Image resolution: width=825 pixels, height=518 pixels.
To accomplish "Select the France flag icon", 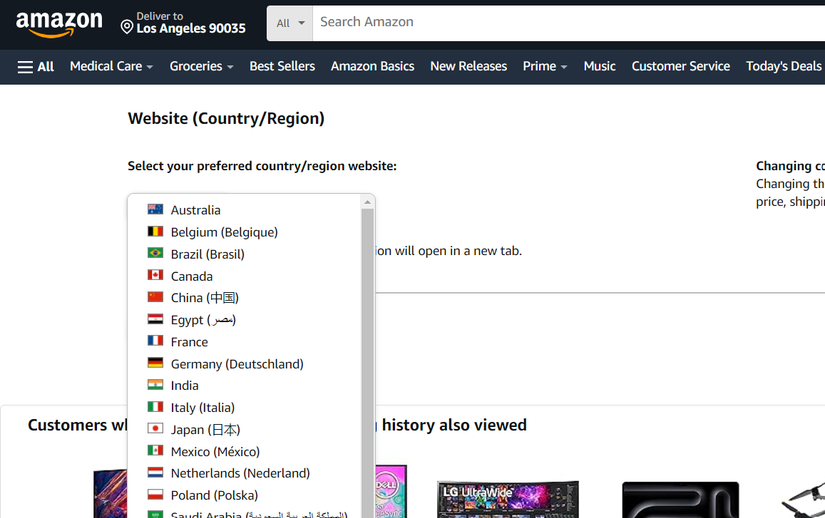I will pos(155,341).
